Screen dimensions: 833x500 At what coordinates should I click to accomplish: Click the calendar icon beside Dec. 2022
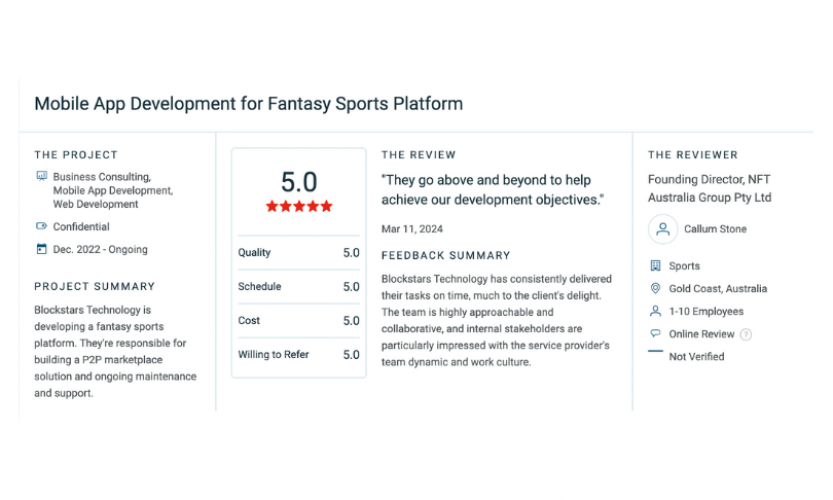pos(41,249)
